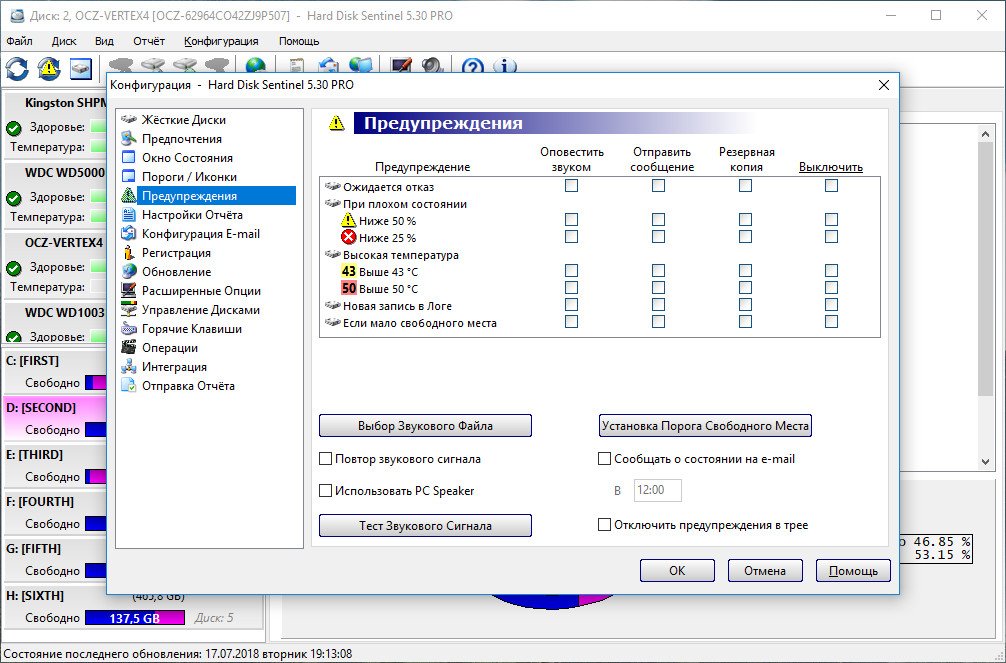Click the Отмена button

point(765,571)
